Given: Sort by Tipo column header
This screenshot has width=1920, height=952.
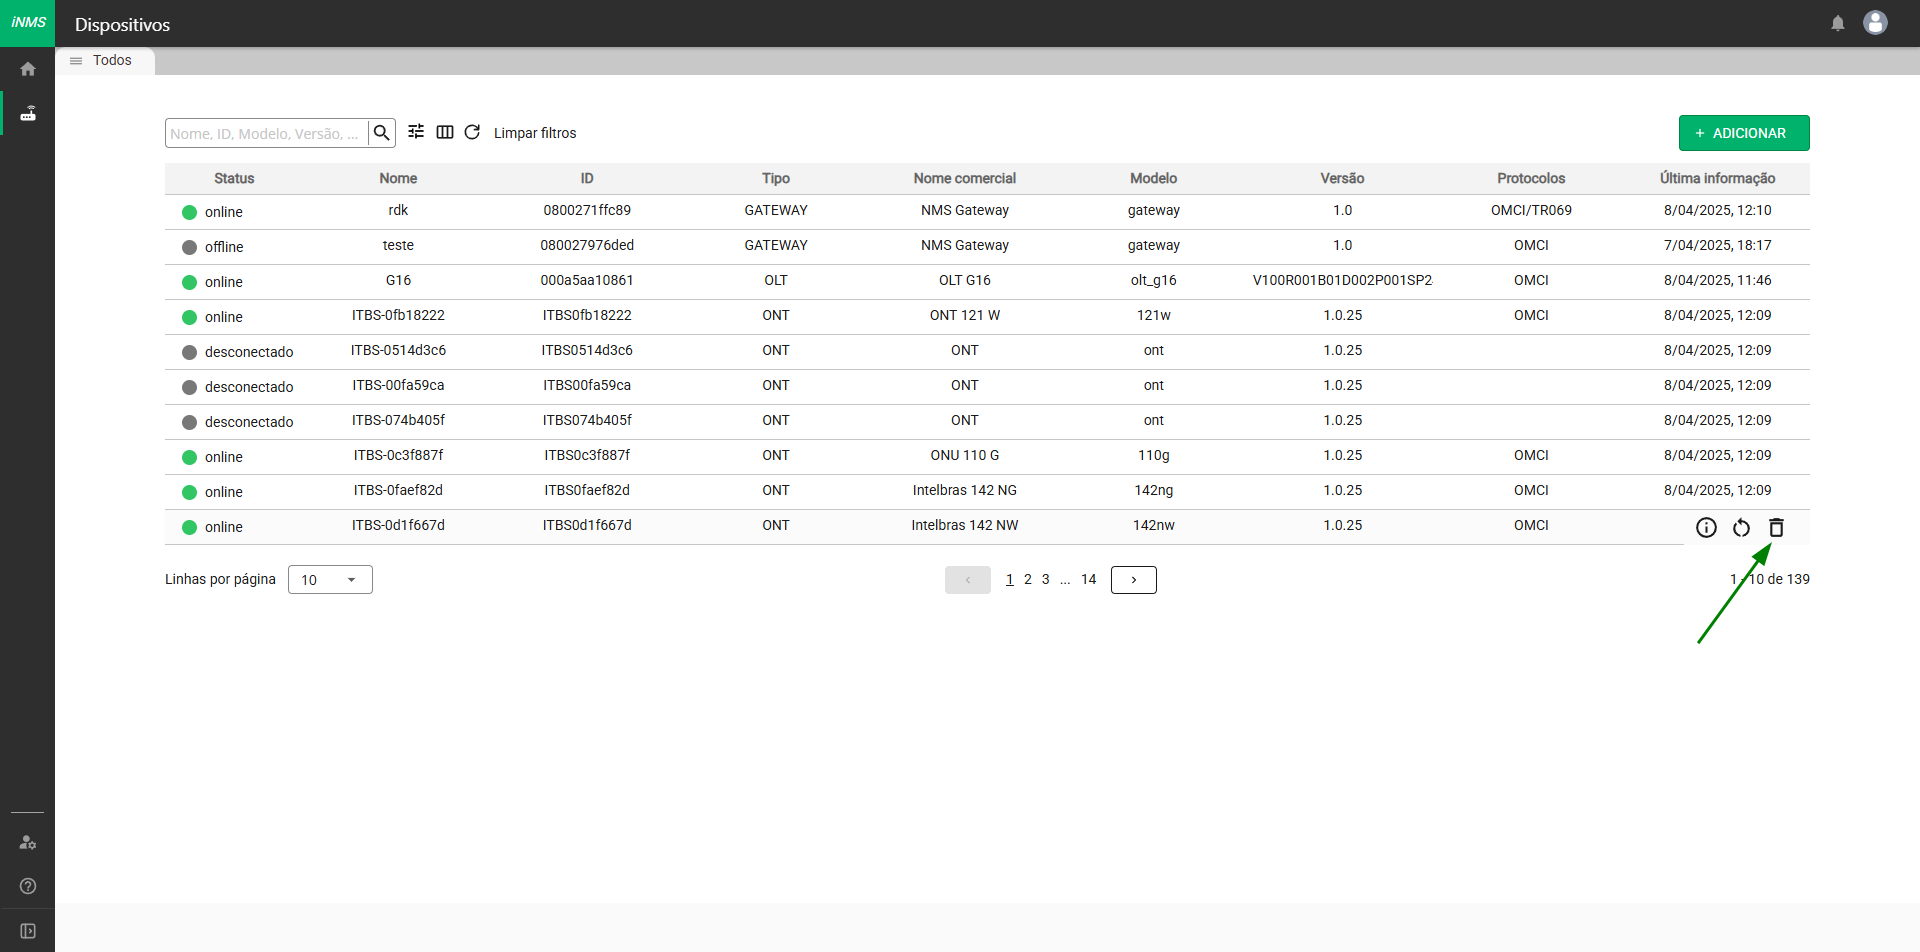Looking at the screenshot, I should pyautogui.click(x=776, y=178).
